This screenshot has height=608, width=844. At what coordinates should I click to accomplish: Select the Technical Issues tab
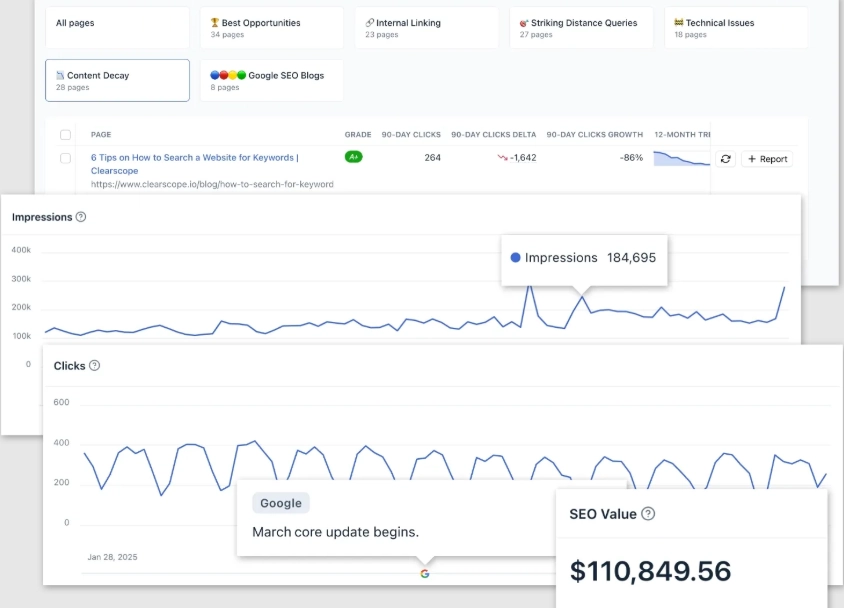(736, 28)
